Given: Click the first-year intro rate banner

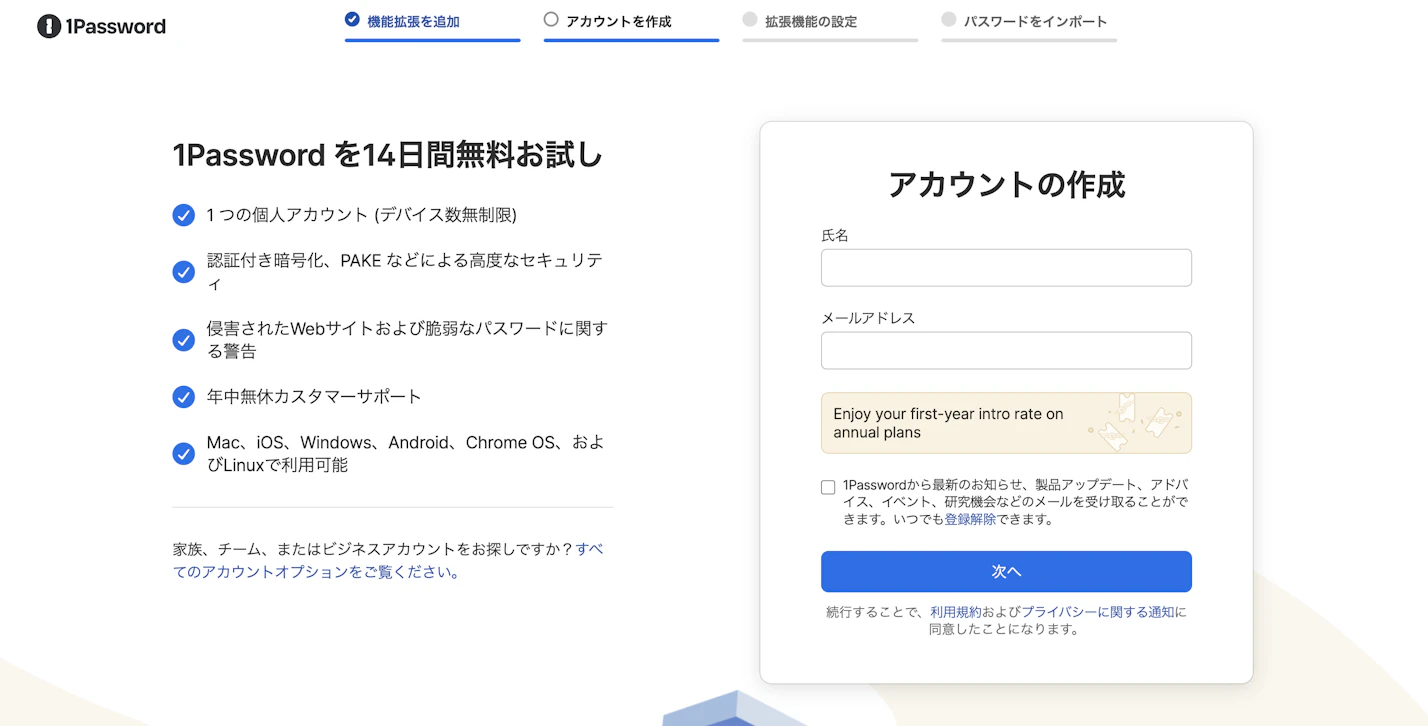Looking at the screenshot, I should [1006, 423].
